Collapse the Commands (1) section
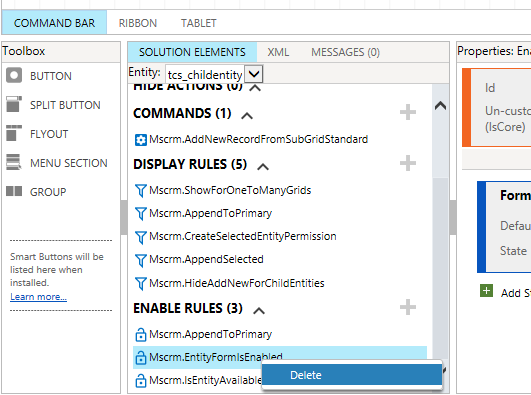This screenshot has height=395, width=531. (x=247, y=116)
